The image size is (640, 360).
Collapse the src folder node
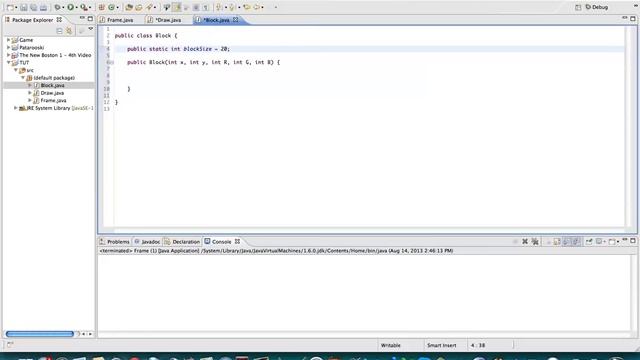[x=16, y=70]
